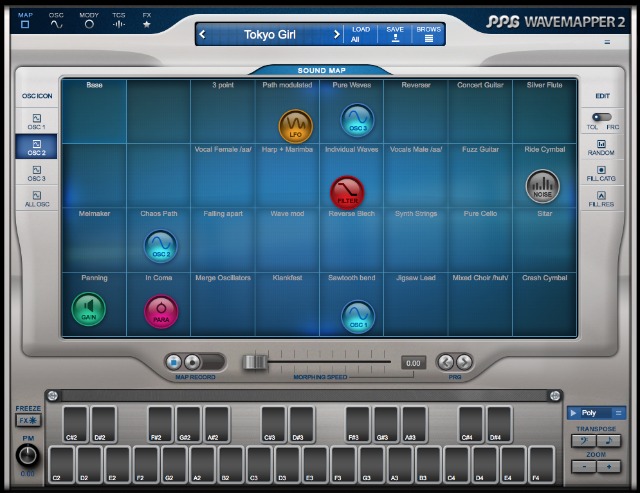Select ALL OSC icon mode

pos(36,199)
